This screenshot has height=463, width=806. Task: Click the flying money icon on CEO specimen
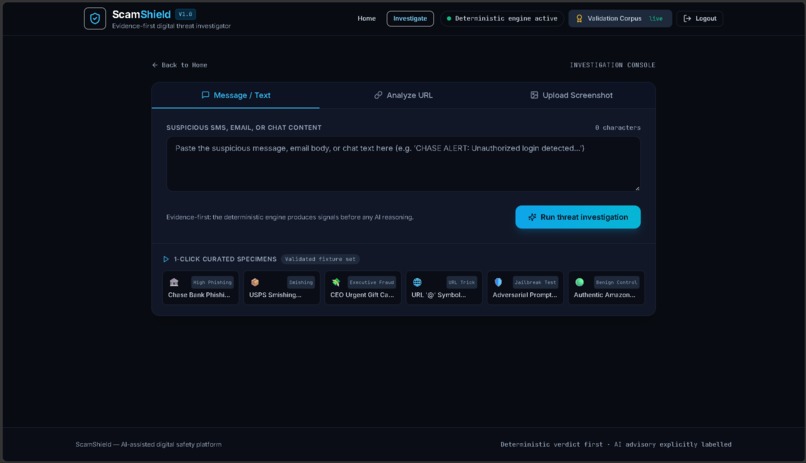pos(336,282)
